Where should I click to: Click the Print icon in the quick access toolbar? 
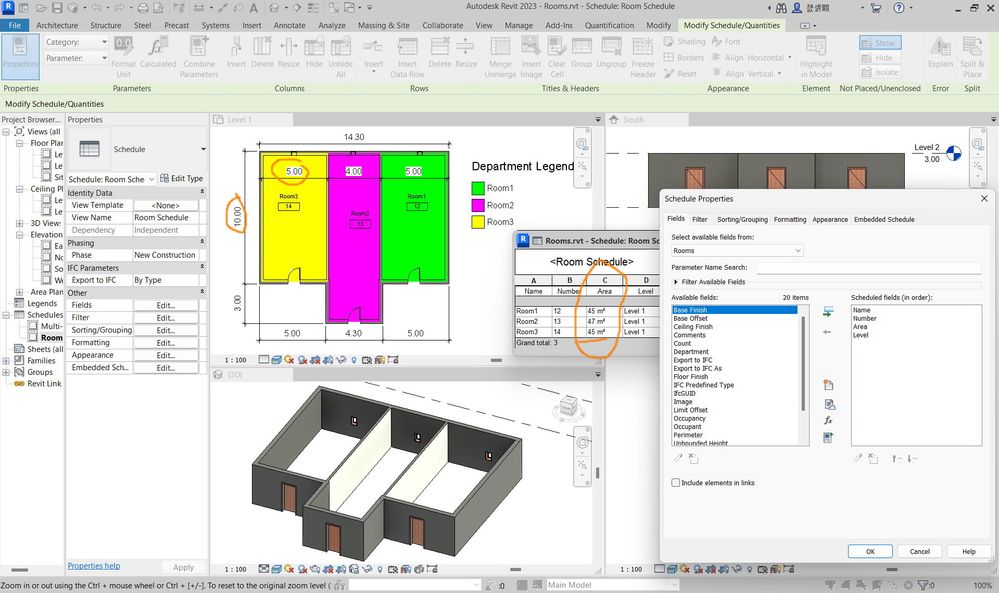point(143,8)
